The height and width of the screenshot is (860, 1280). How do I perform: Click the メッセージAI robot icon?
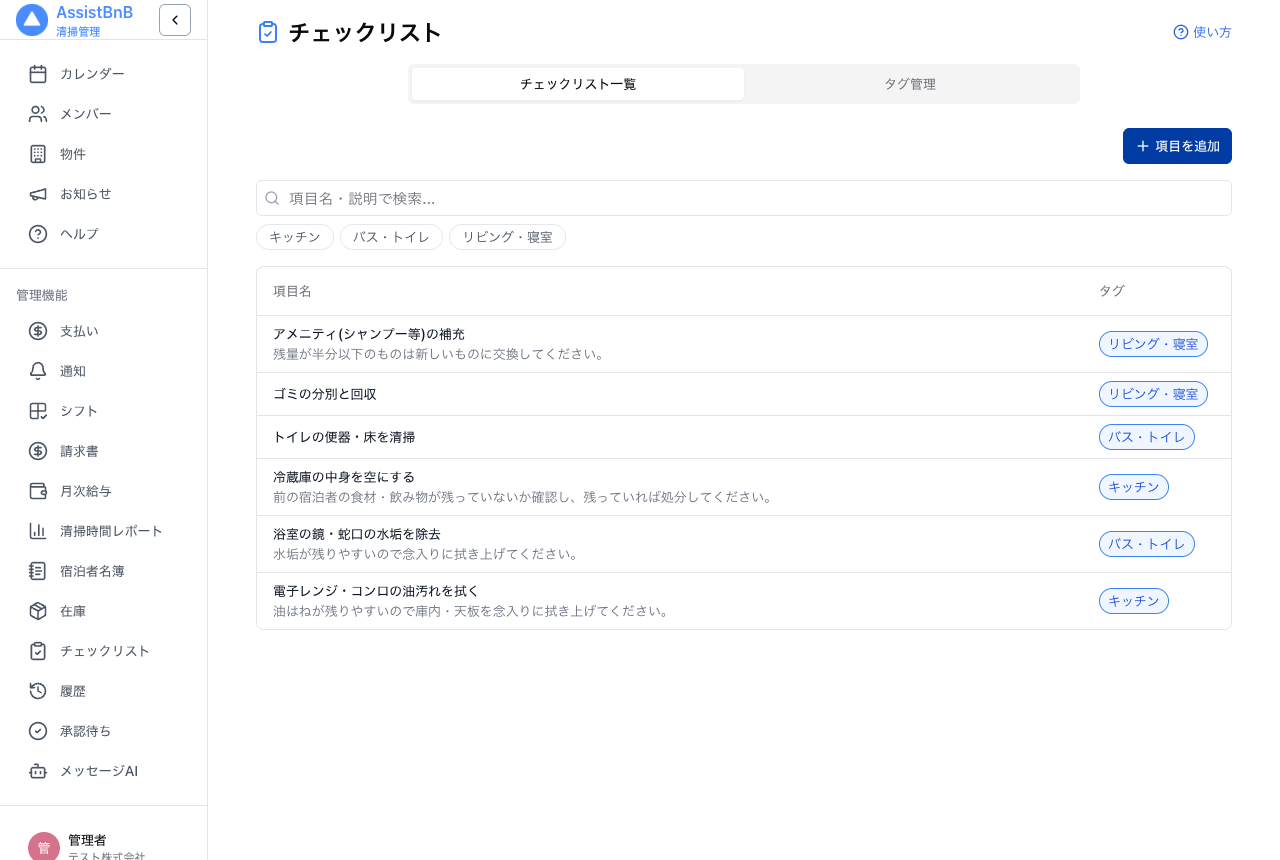pyautogui.click(x=38, y=771)
